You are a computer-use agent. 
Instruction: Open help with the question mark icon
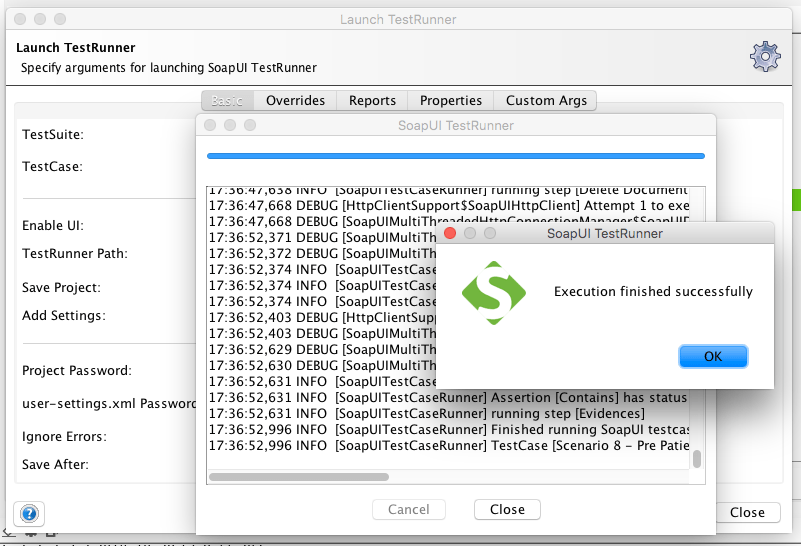29,513
